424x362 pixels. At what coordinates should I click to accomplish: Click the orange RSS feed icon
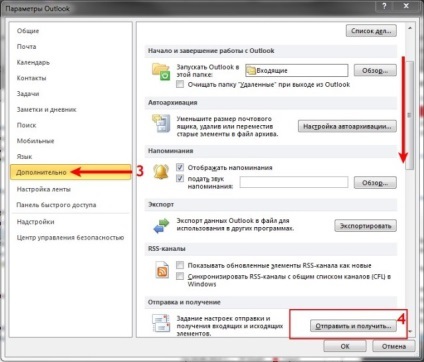tap(162, 270)
